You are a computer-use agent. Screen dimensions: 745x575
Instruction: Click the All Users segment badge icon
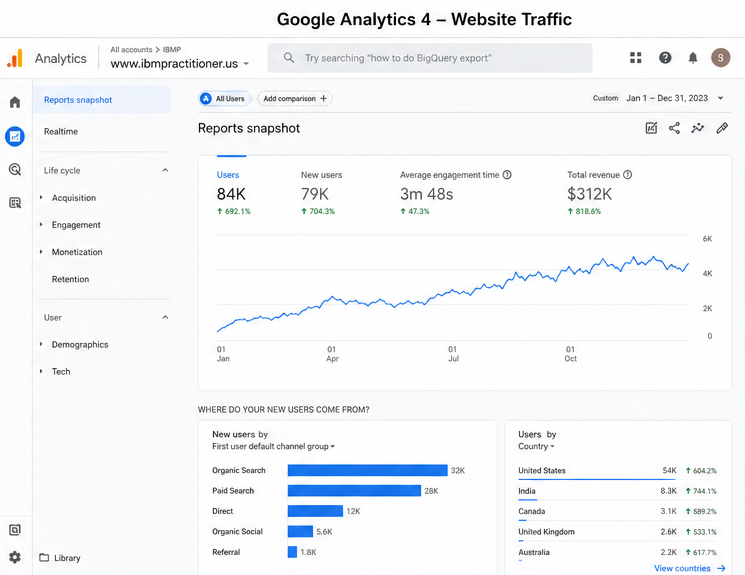pyautogui.click(x=206, y=98)
